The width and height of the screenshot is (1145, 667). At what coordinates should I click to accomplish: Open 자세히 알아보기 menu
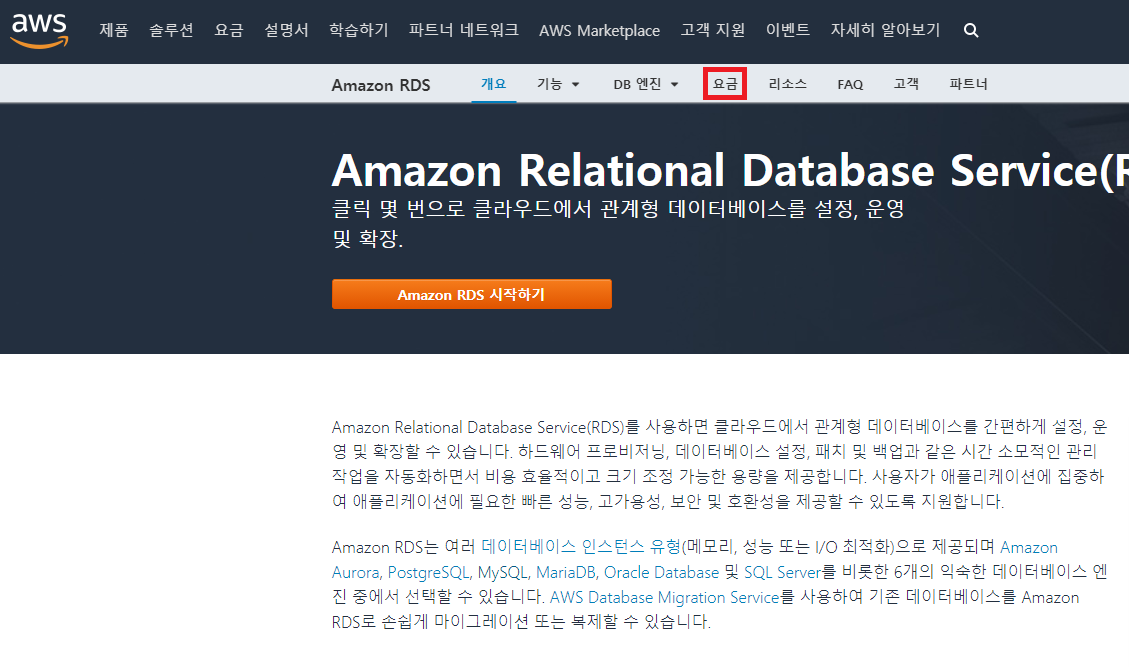(885, 30)
